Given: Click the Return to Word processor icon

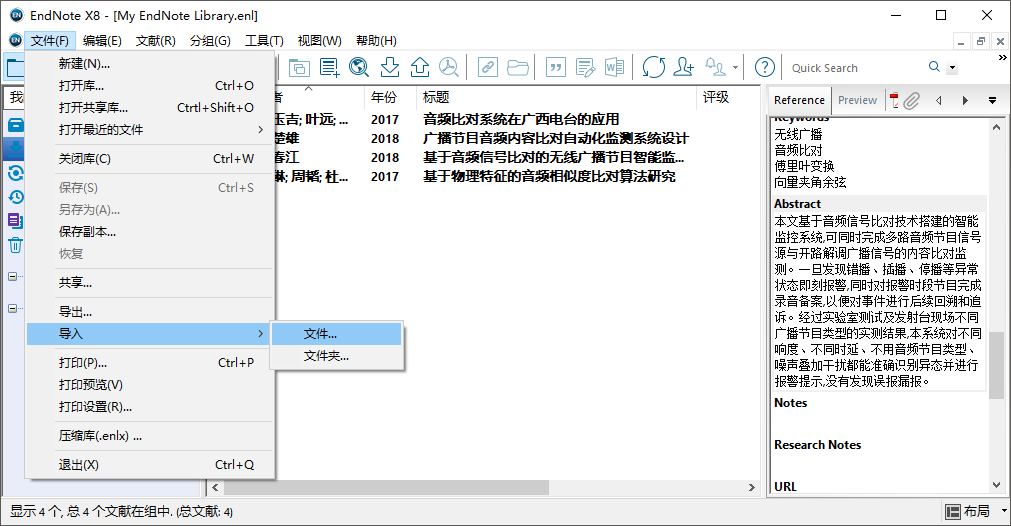Looking at the screenshot, I should pos(614,67).
